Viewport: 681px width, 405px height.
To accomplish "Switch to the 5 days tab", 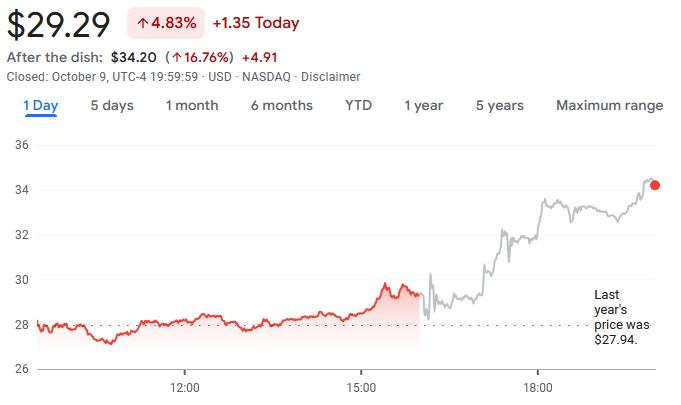I will click(x=112, y=105).
